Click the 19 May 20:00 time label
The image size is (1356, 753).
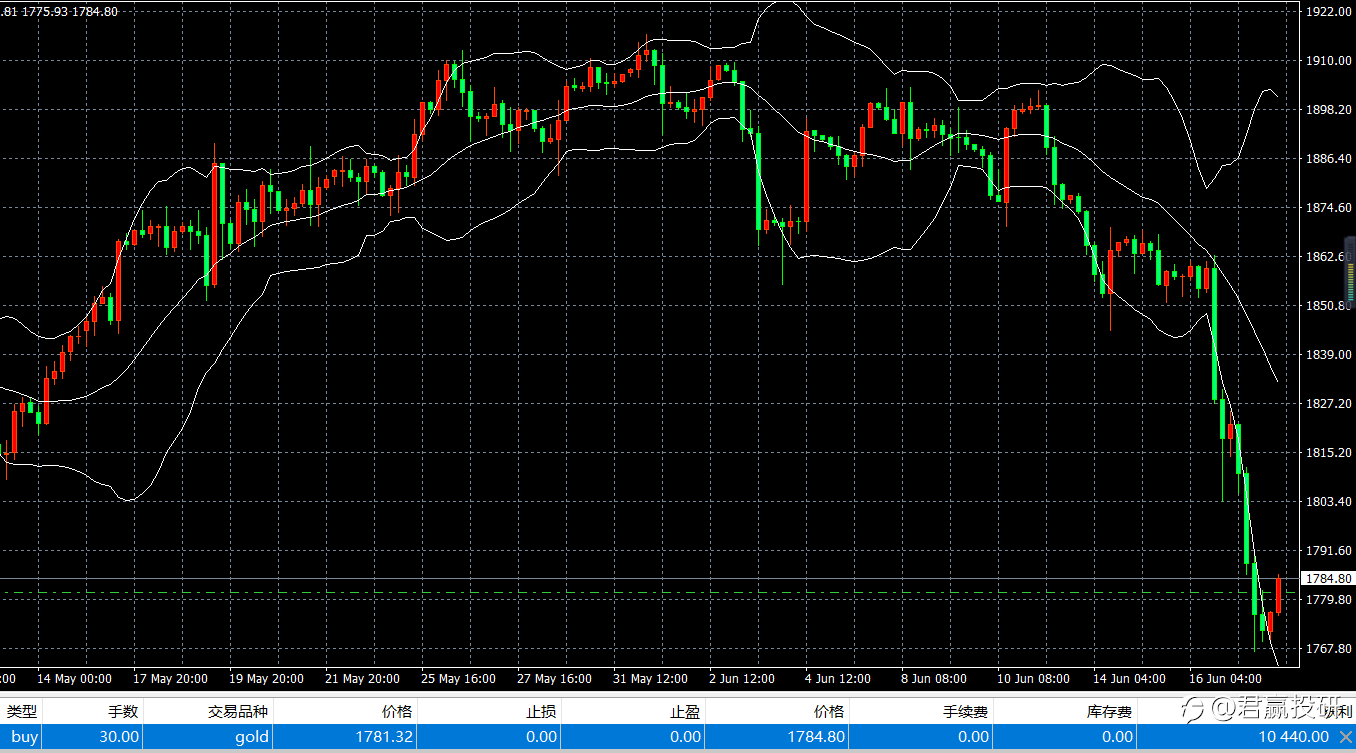coord(266,679)
